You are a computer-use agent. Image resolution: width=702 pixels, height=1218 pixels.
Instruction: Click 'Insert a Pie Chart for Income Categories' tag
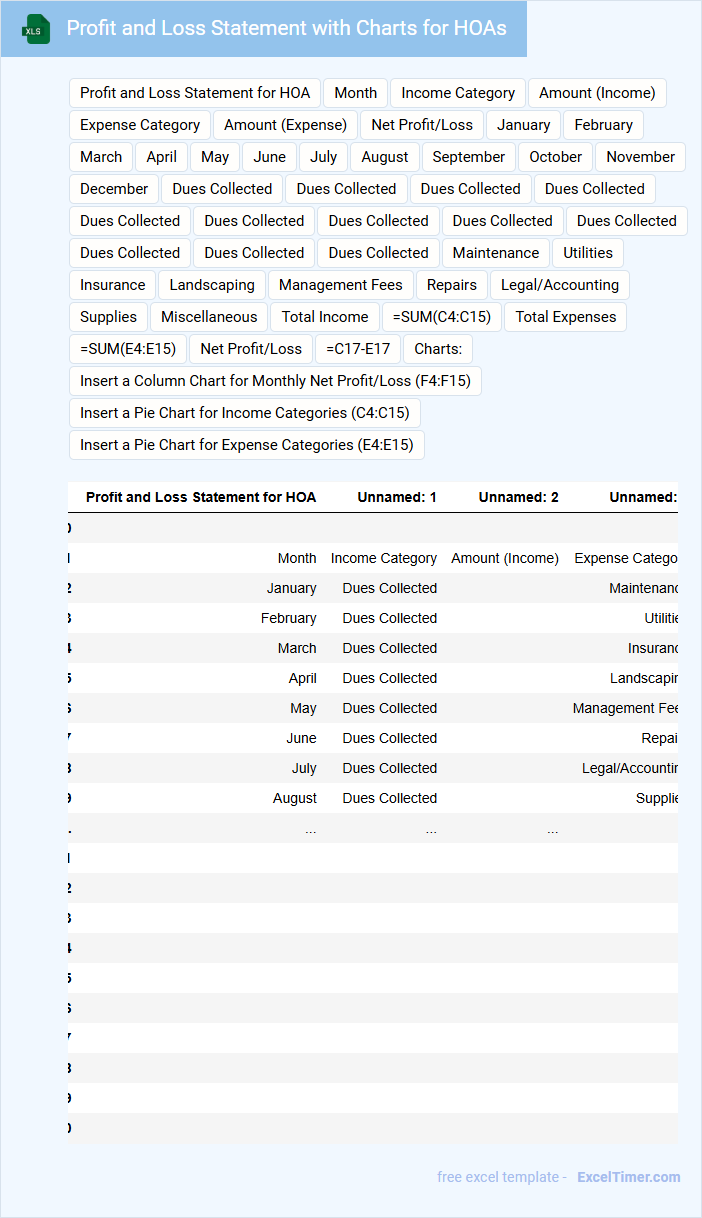[x=245, y=413]
